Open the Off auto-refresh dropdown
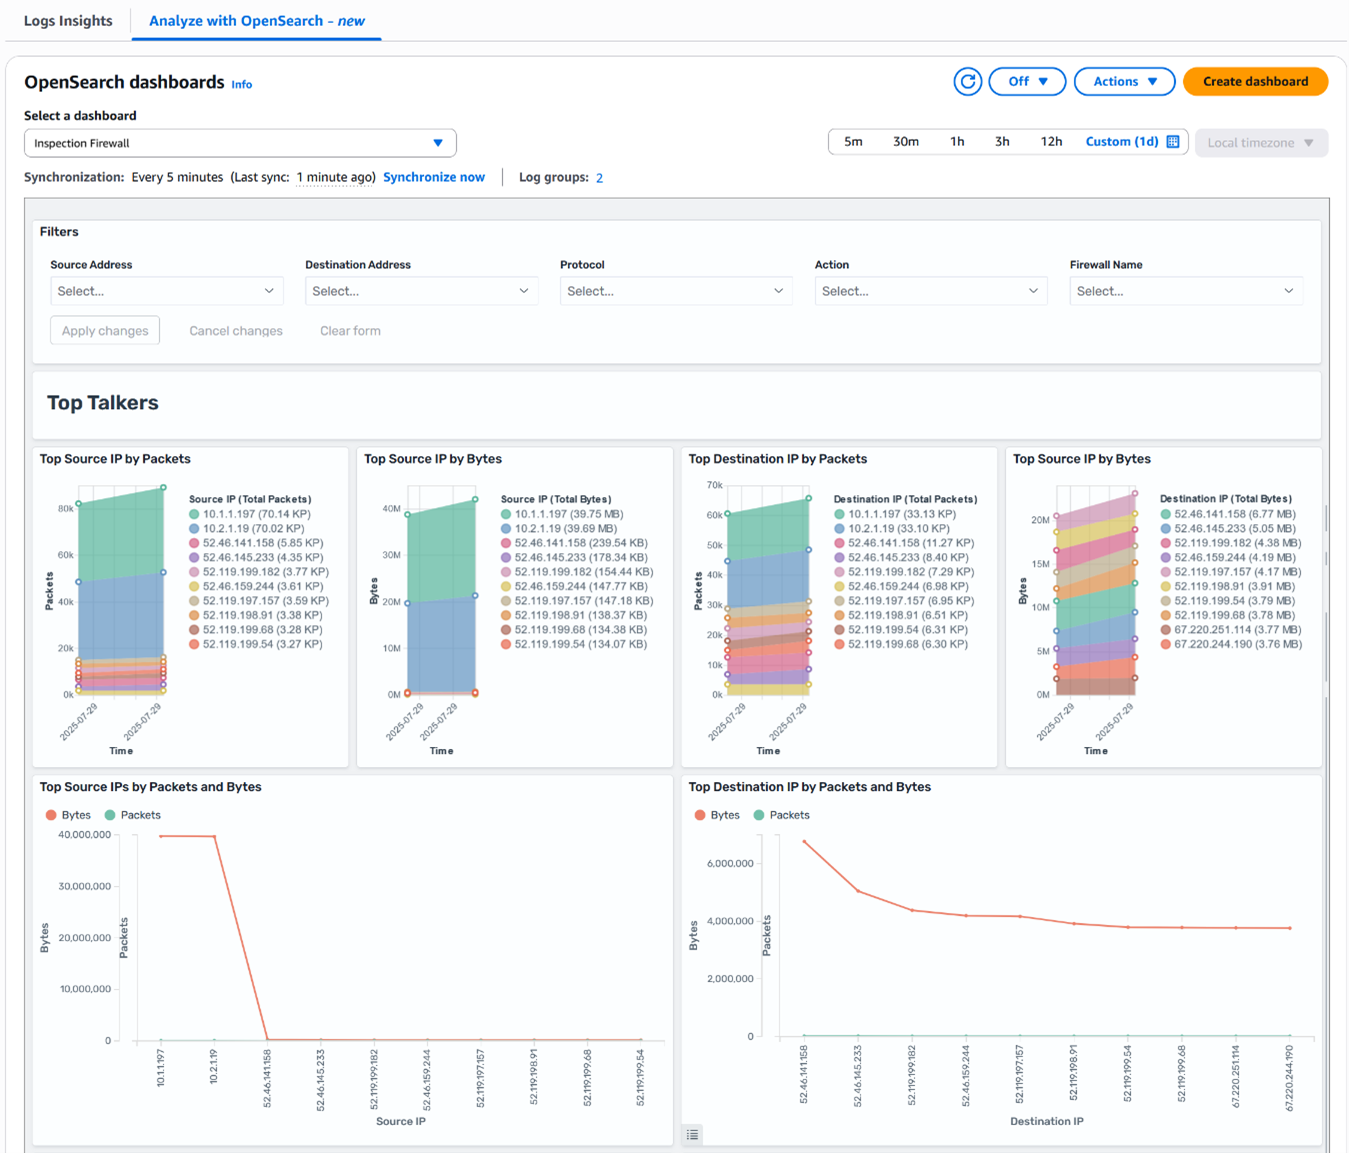Viewport: 1349px width, 1153px height. pyautogui.click(x=1027, y=81)
